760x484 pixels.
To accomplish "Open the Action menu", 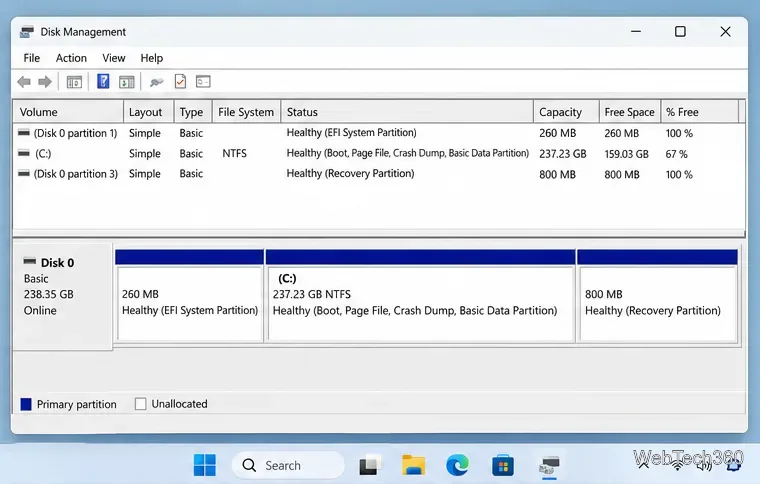I will tap(71, 58).
